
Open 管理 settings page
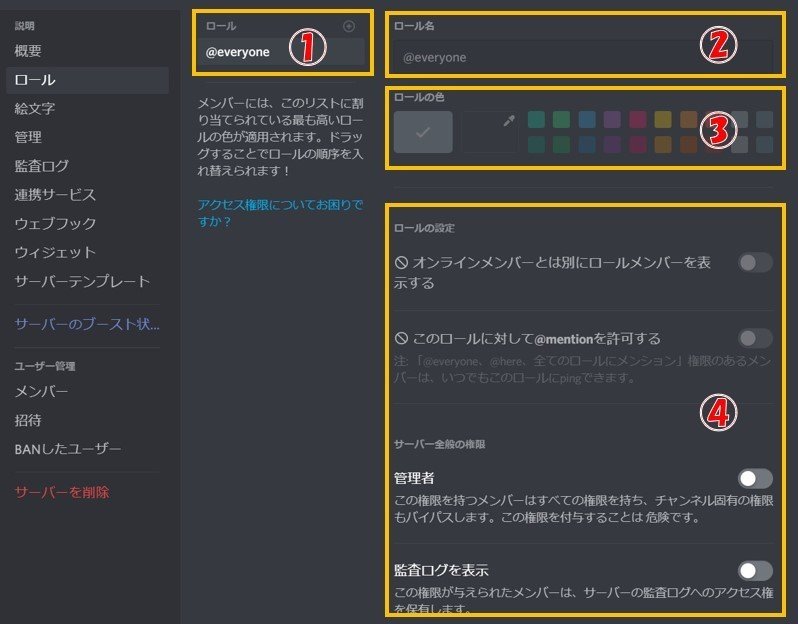pyautogui.click(x=87, y=137)
